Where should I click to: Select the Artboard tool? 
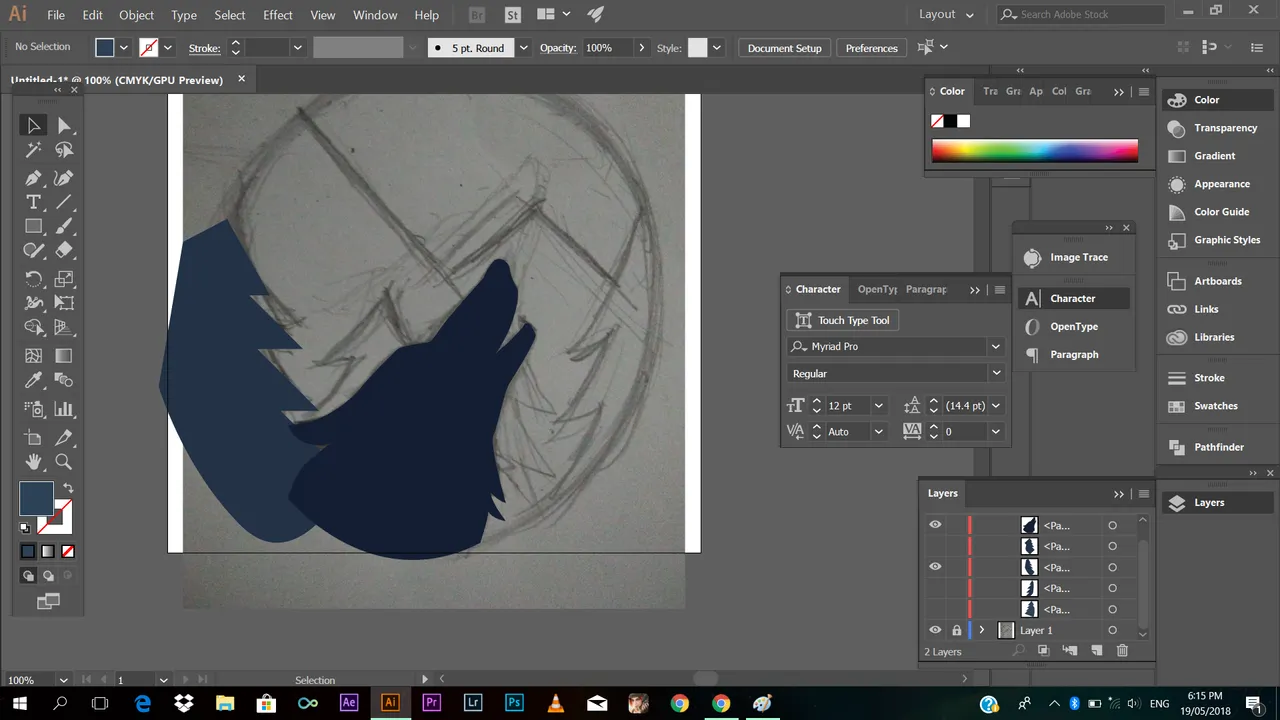[33, 438]
